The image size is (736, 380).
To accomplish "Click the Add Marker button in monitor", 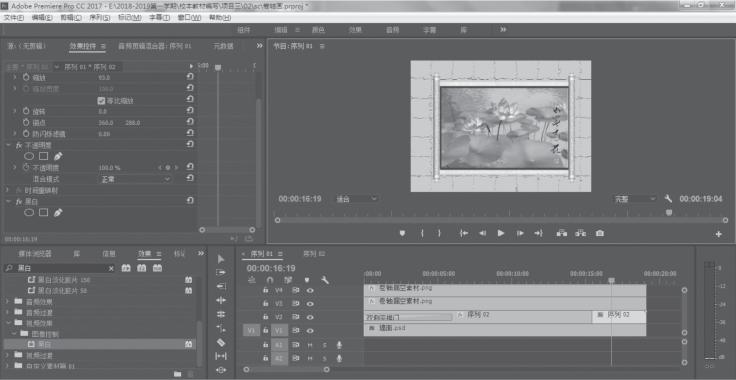I will click(402, 233).
